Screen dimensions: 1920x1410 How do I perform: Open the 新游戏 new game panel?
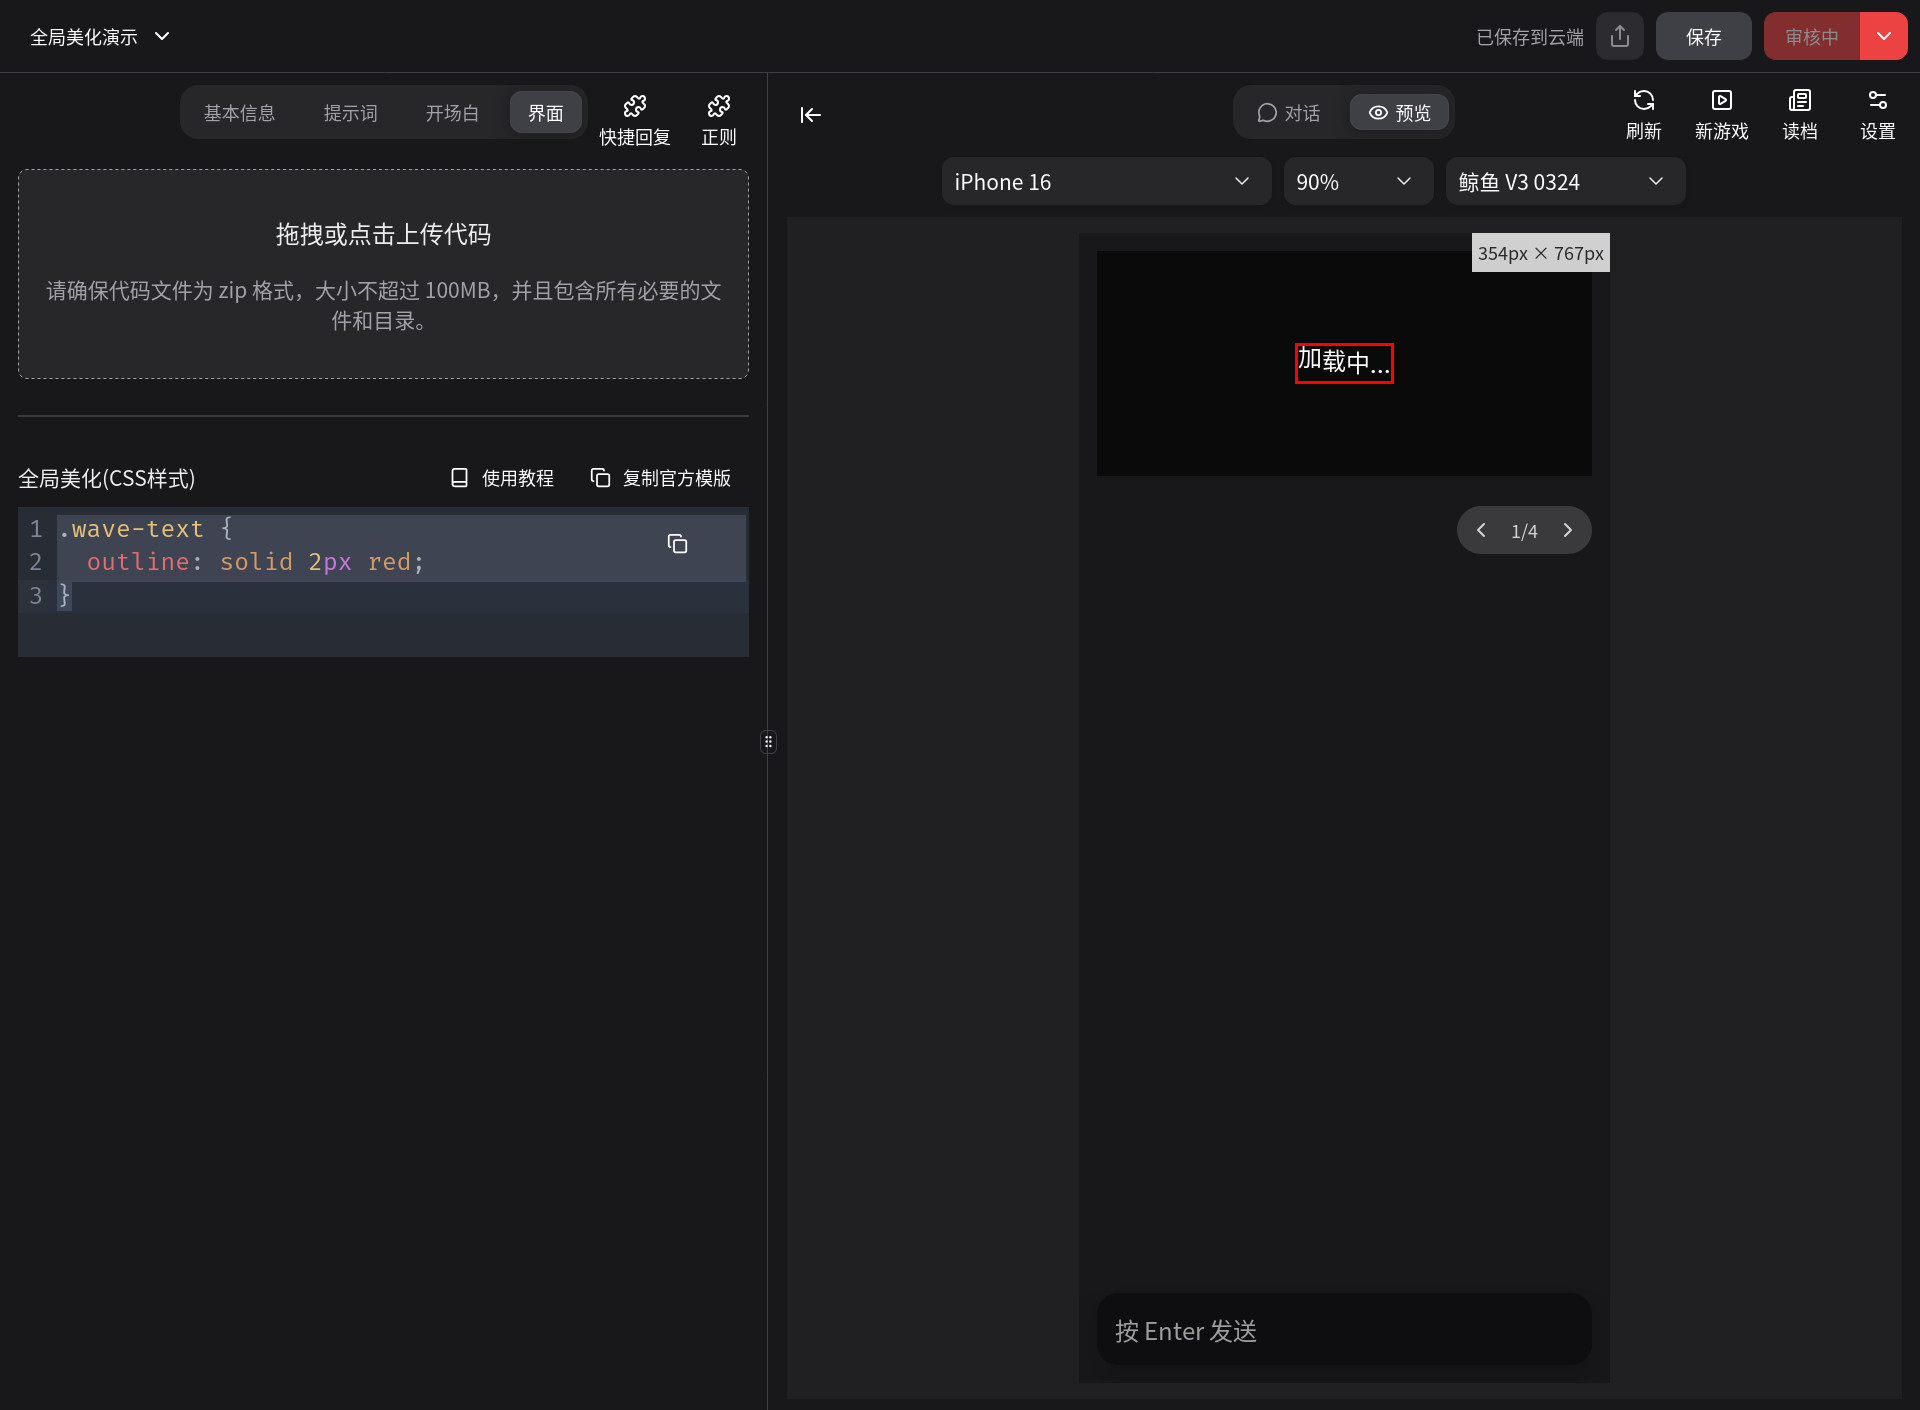[1721, 112]
